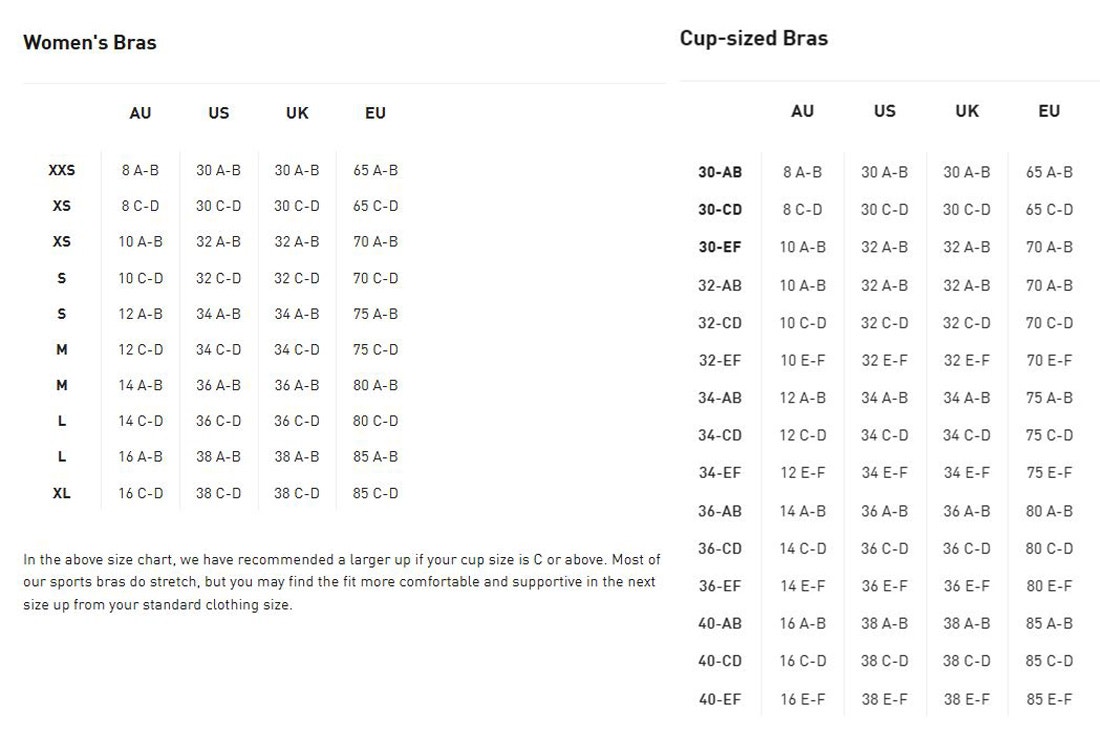Click the 65 A-B cell in XXS row
Viewport: 1100px width, 750px height.
point(375,170)
